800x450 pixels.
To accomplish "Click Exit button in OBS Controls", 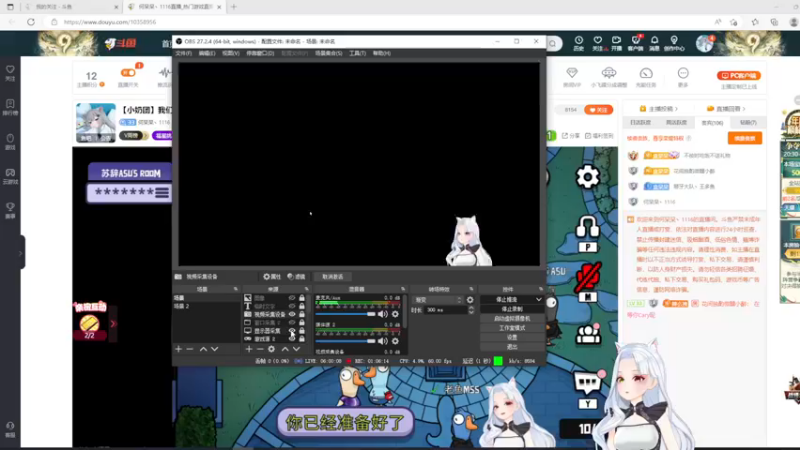I will tap(512, 346).
